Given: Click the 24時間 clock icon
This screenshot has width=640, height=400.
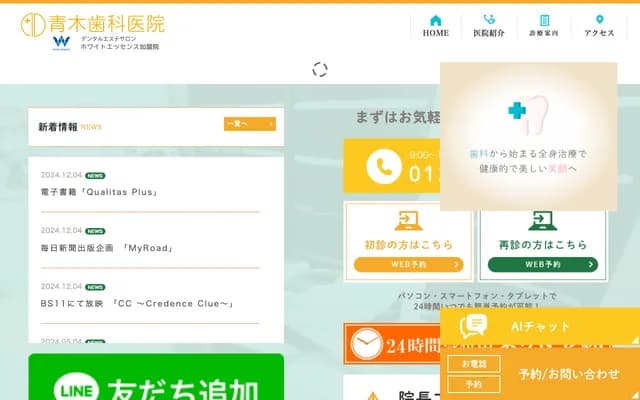Looking at the screenshot, I should point(366,342).
